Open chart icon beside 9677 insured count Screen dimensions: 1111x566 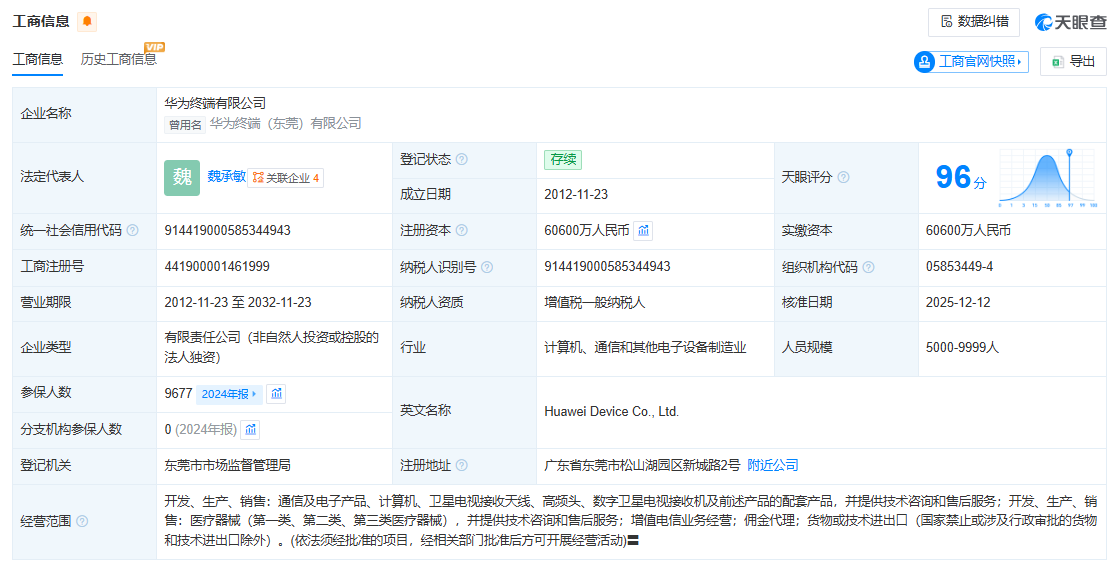(x=276, y=394)
